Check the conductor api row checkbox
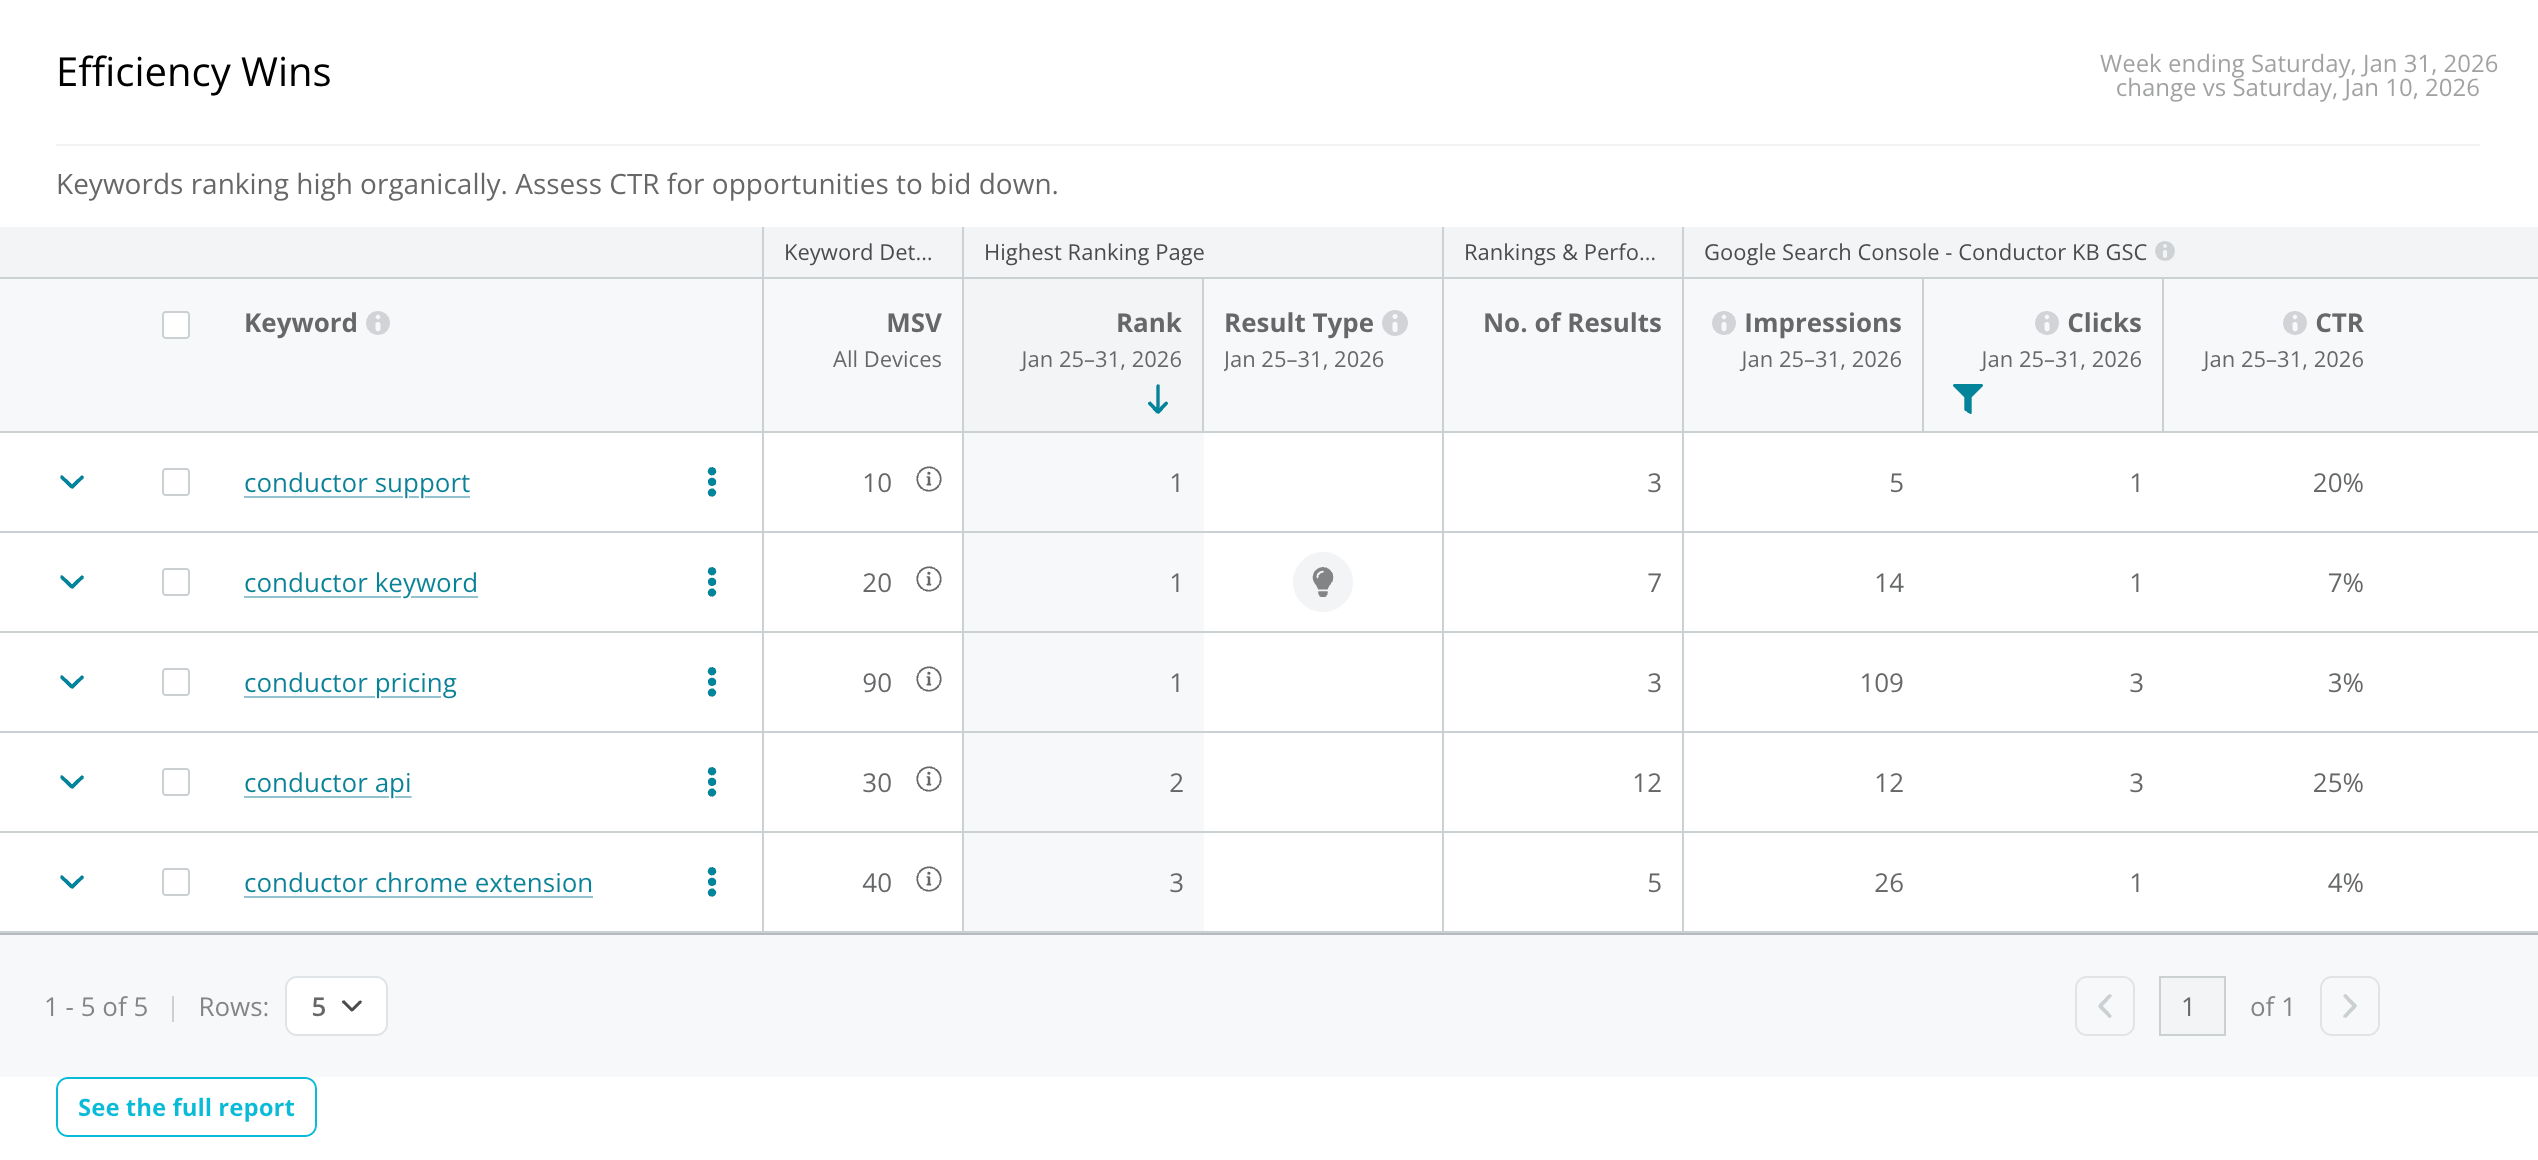Viewport: 2538px width, 1160px height. (176, 782)
